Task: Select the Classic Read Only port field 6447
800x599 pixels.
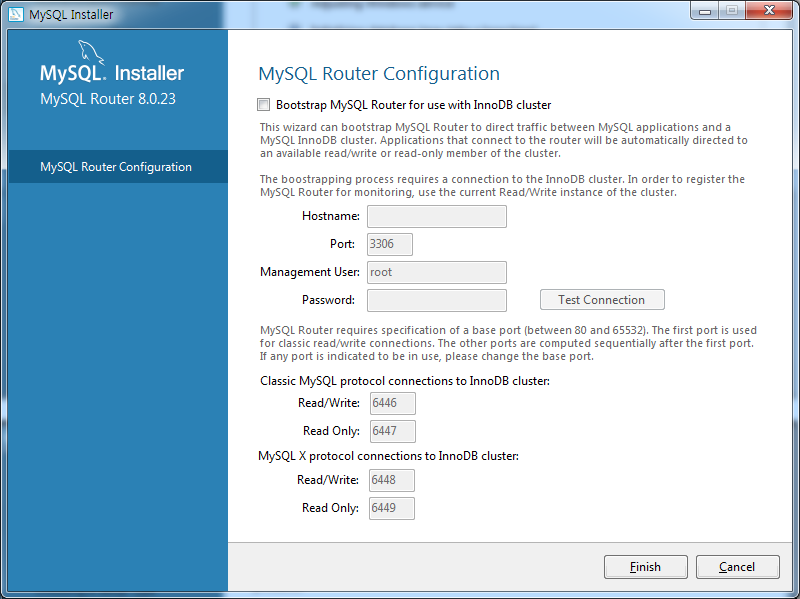Action: coord(392,431)
